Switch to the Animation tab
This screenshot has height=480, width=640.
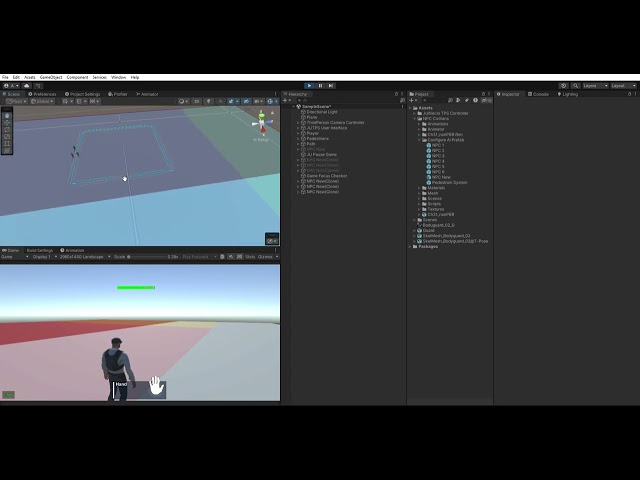click(72, 251)
